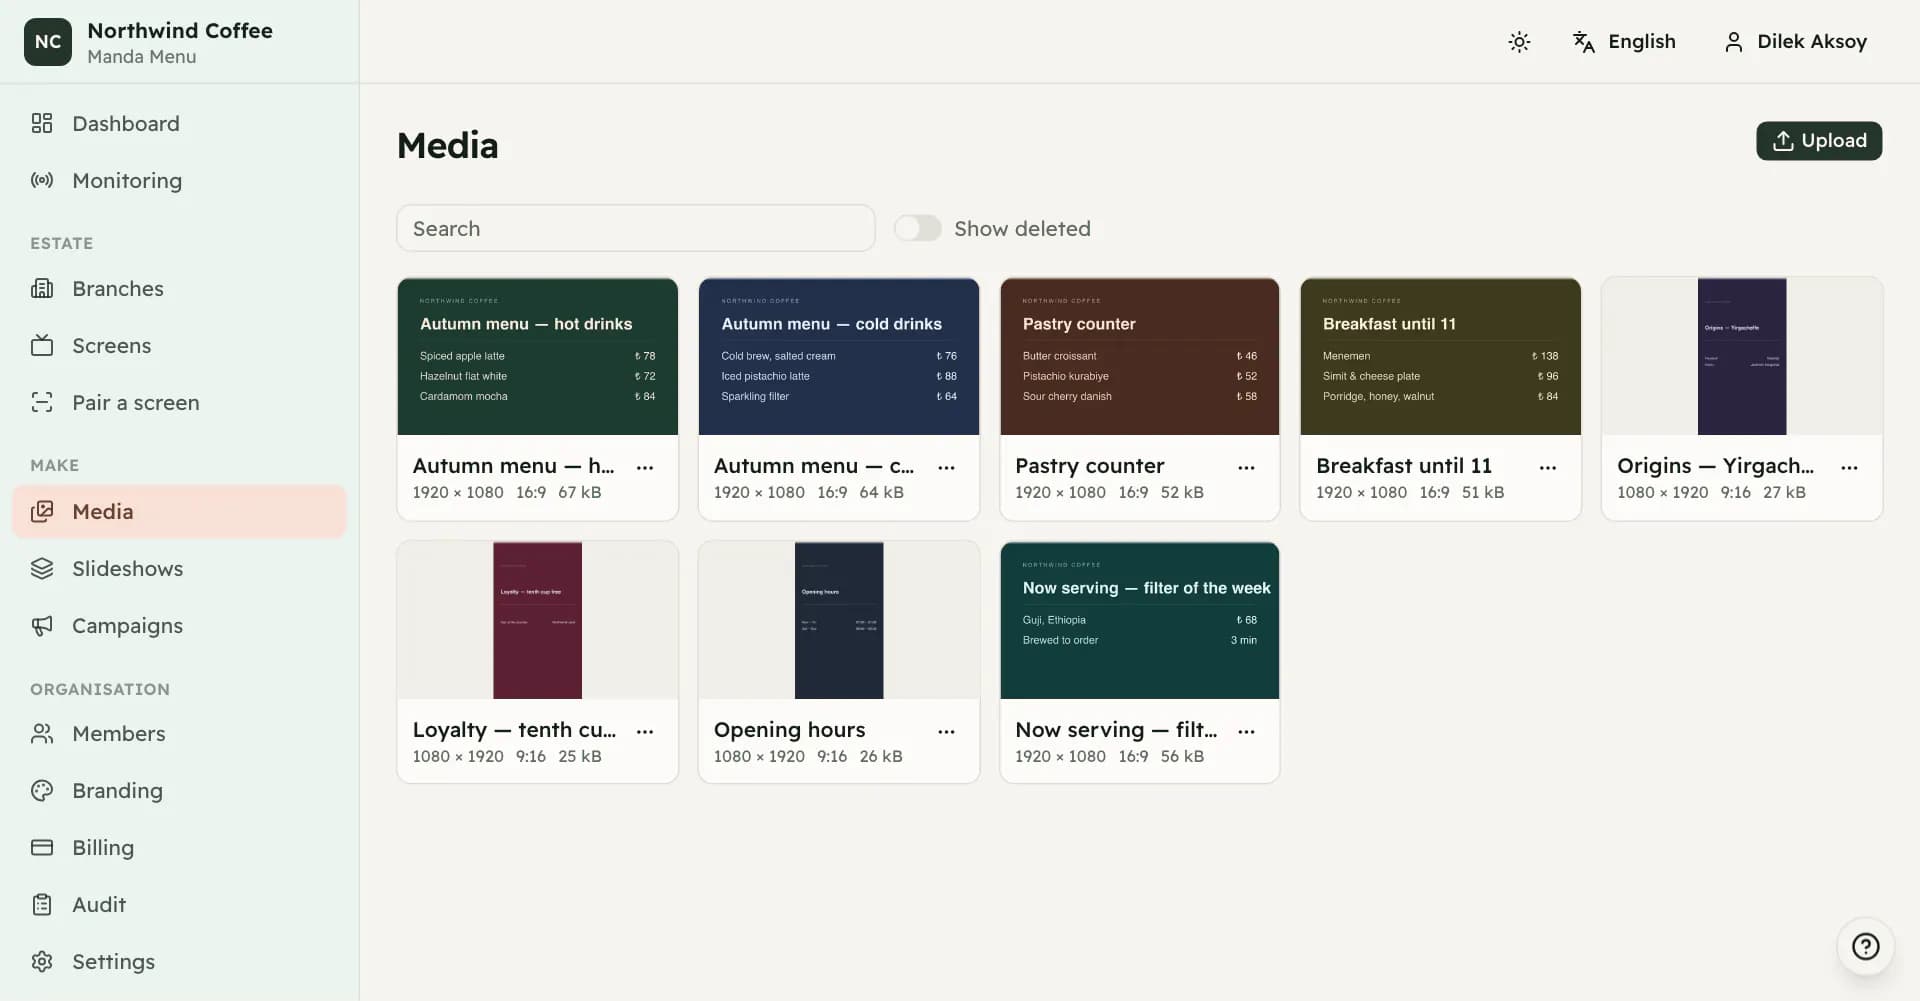Click the Settings gear icon
The width and height of the screenshot is (1920, 1001).
pos(42,961)
